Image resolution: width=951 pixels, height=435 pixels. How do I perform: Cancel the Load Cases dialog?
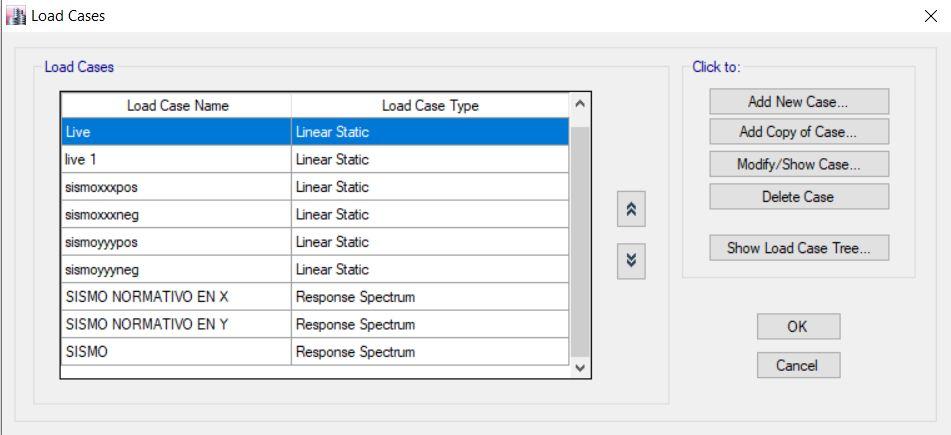tap(797, 366)
